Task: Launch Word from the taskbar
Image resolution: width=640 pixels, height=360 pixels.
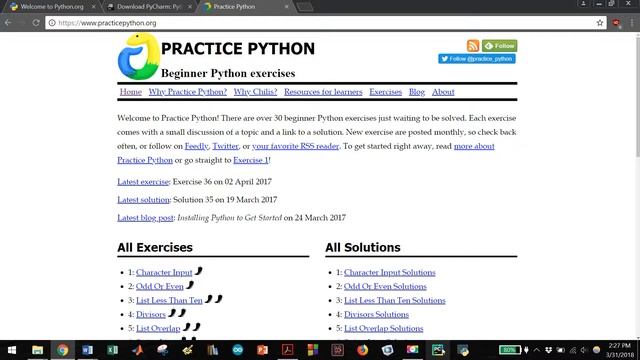Action: point(87,350)
